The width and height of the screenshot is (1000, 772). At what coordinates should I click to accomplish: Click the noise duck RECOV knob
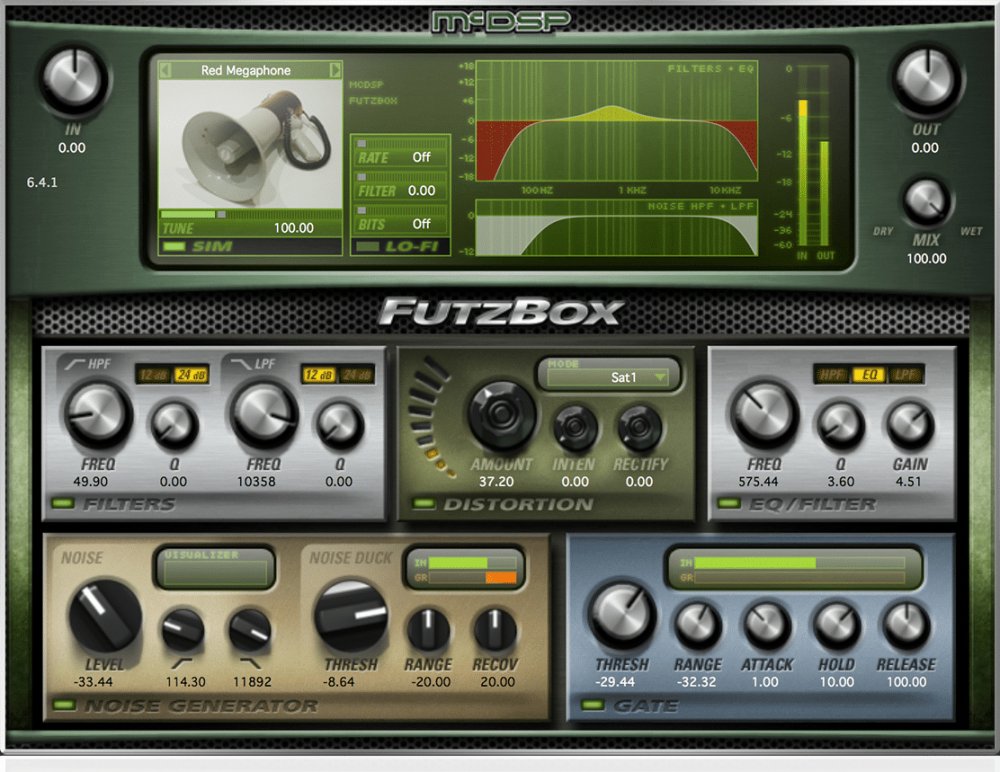tap(495, 629)
